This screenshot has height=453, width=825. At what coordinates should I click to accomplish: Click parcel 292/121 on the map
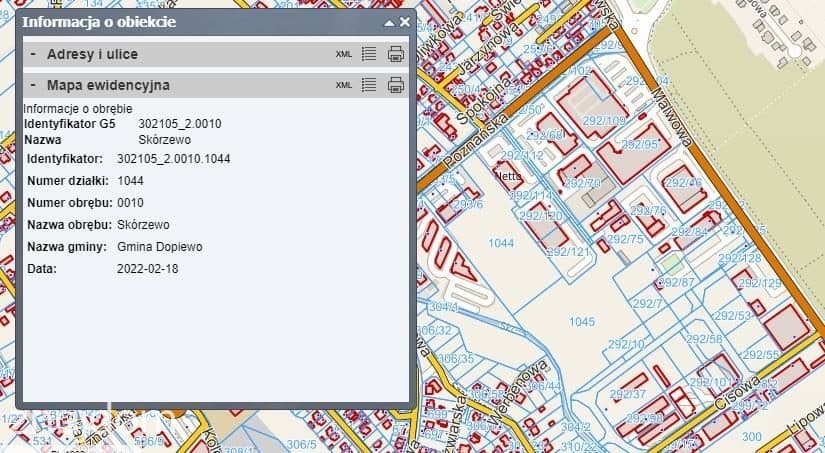click(x=568, y=251)
